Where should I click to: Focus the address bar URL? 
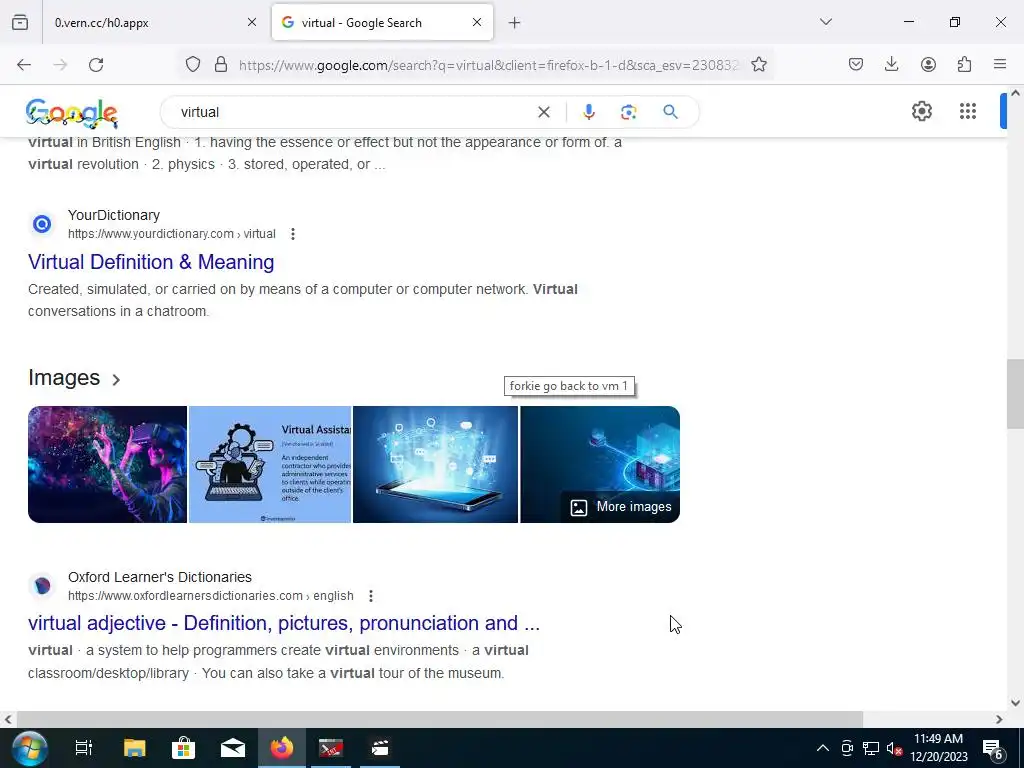pos(488,65)
